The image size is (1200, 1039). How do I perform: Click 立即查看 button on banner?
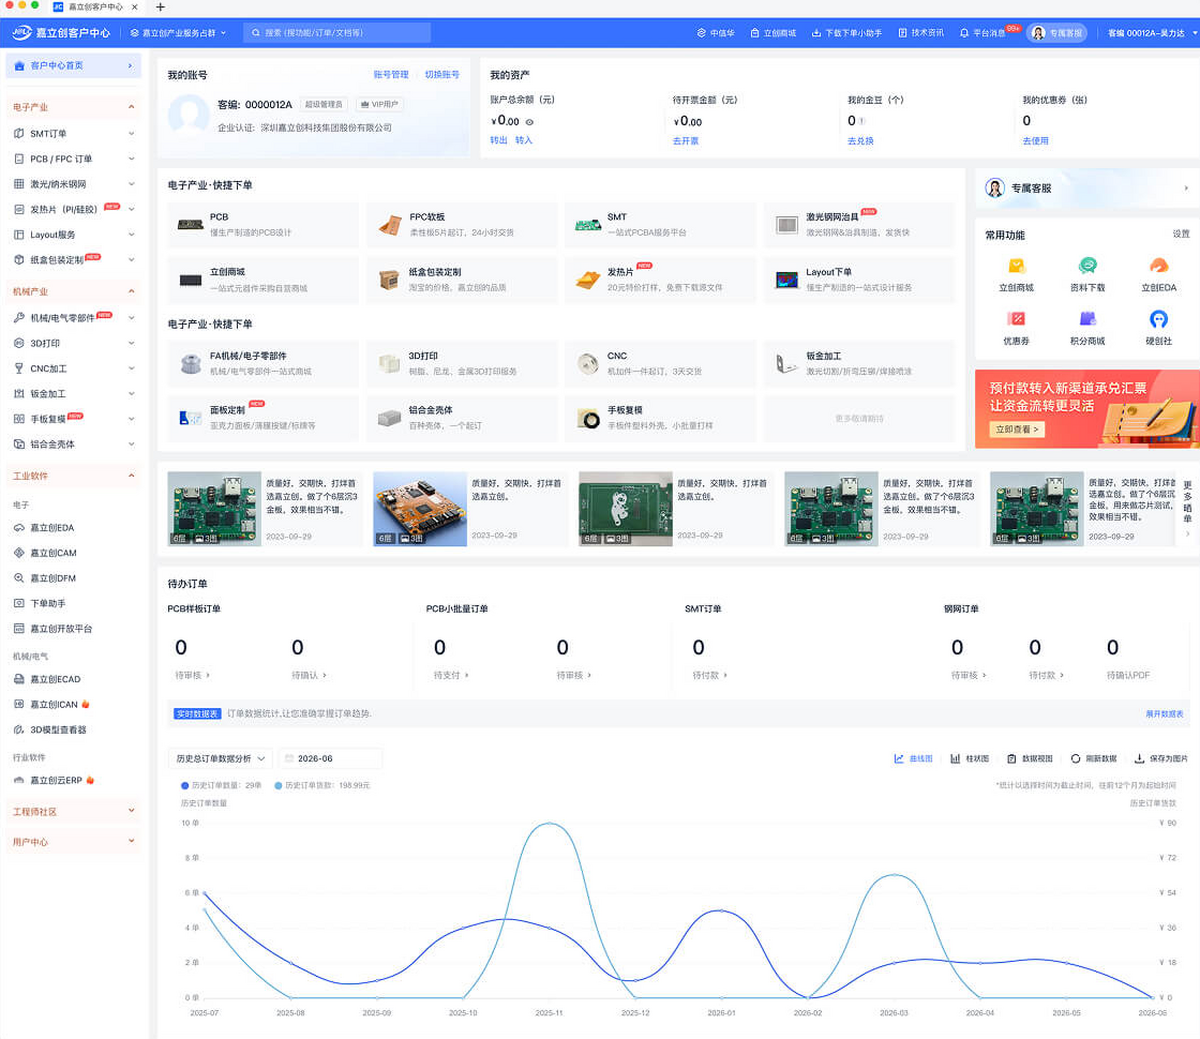(x=1018, y=429)
